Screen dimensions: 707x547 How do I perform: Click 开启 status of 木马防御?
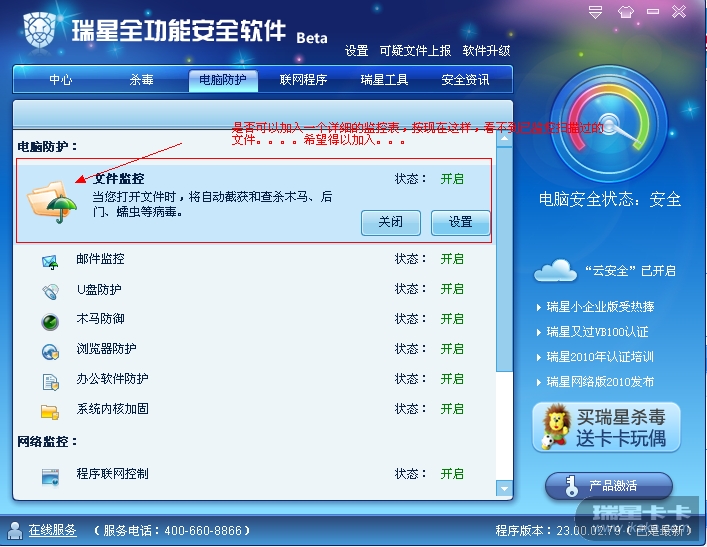[452, 319]
